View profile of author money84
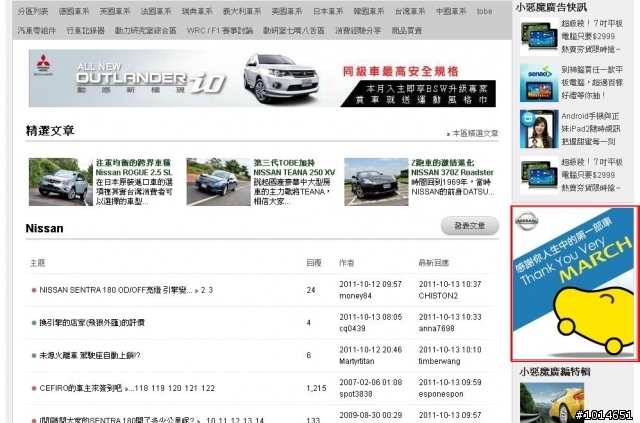 [356, 296]
